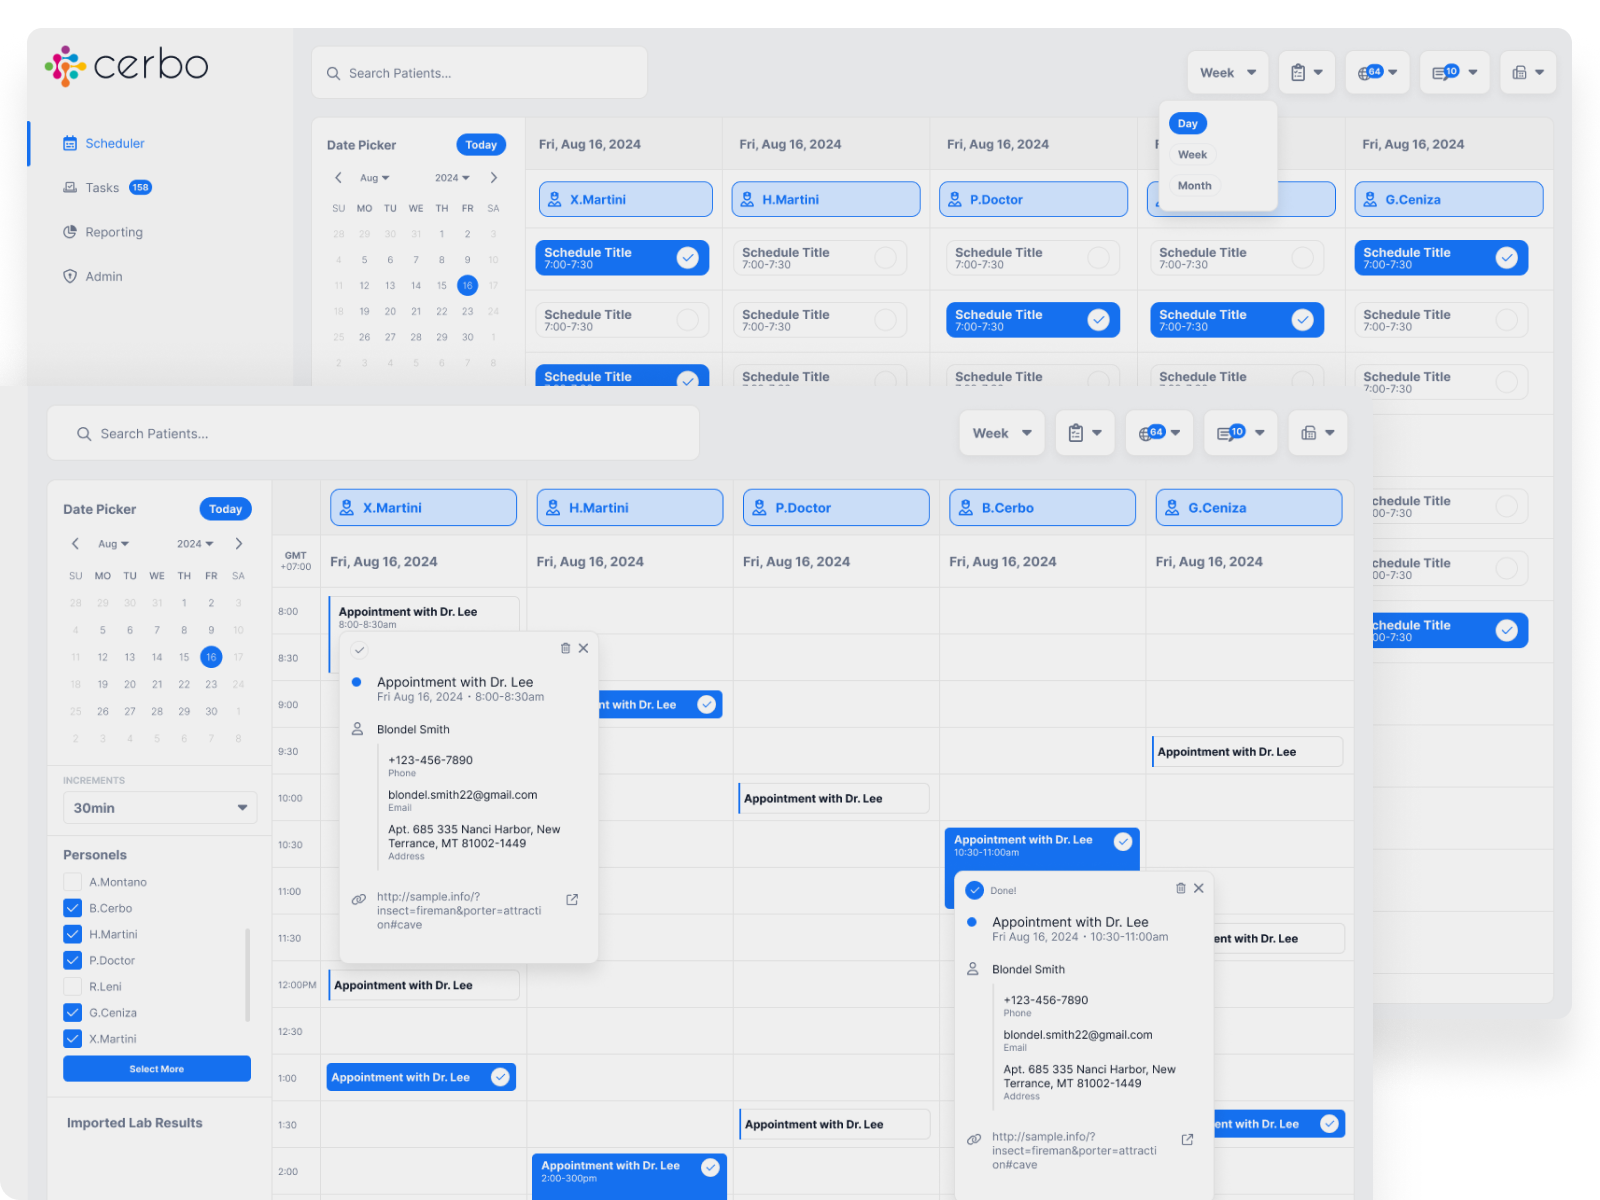
Task: Select Month in the view dropdown
Action: [x=1194, y=186]
